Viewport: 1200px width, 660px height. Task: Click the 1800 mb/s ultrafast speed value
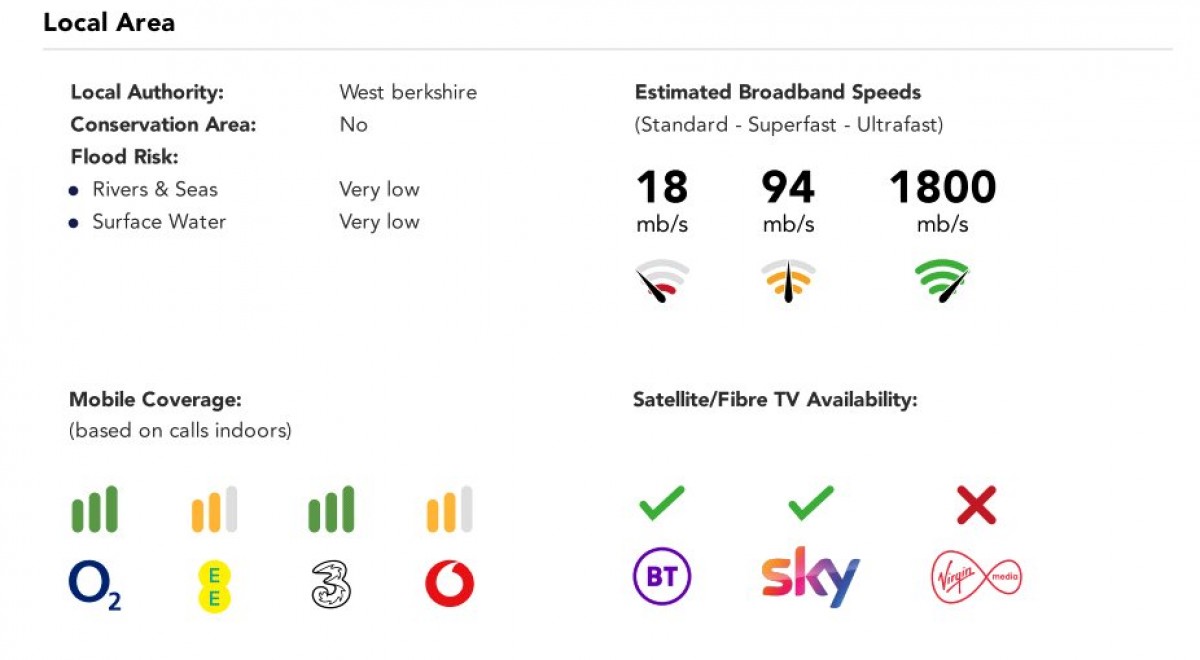pos(942,188)
